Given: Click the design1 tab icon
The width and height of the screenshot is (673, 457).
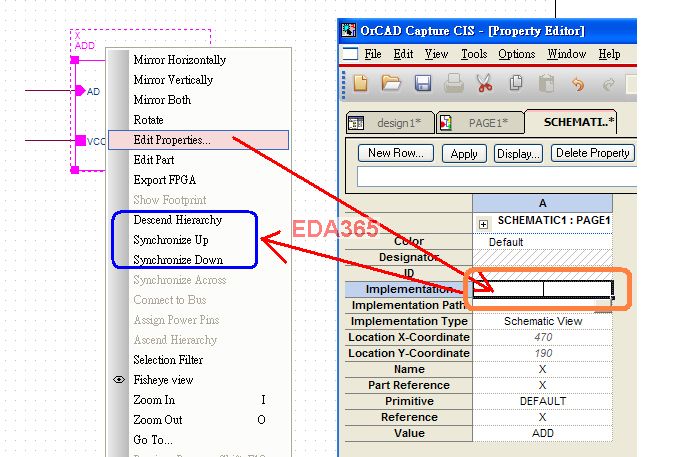Looking at the screenshot, I should click(356, 123).
